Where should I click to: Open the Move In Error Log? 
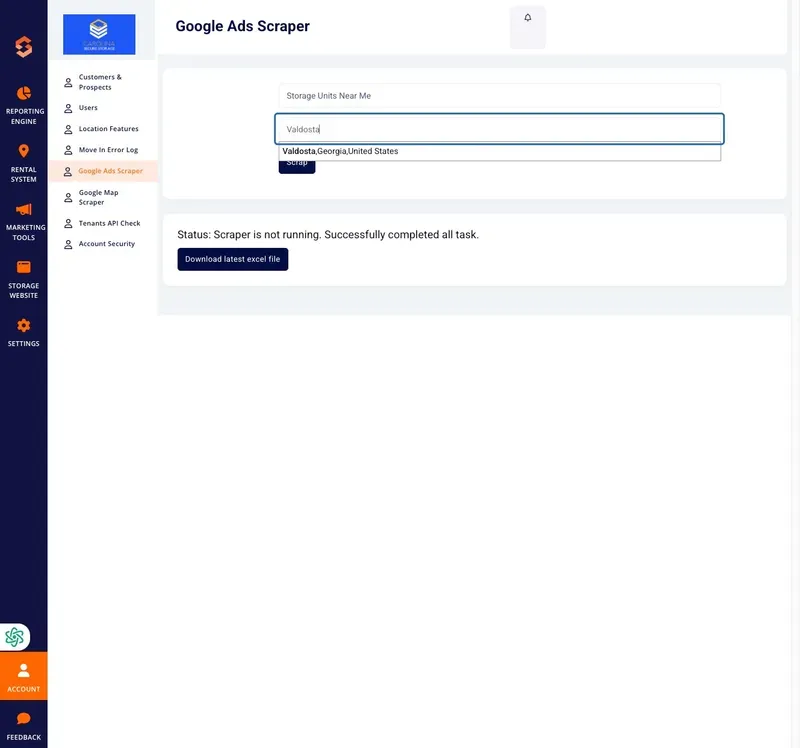(x=108, y=150)
